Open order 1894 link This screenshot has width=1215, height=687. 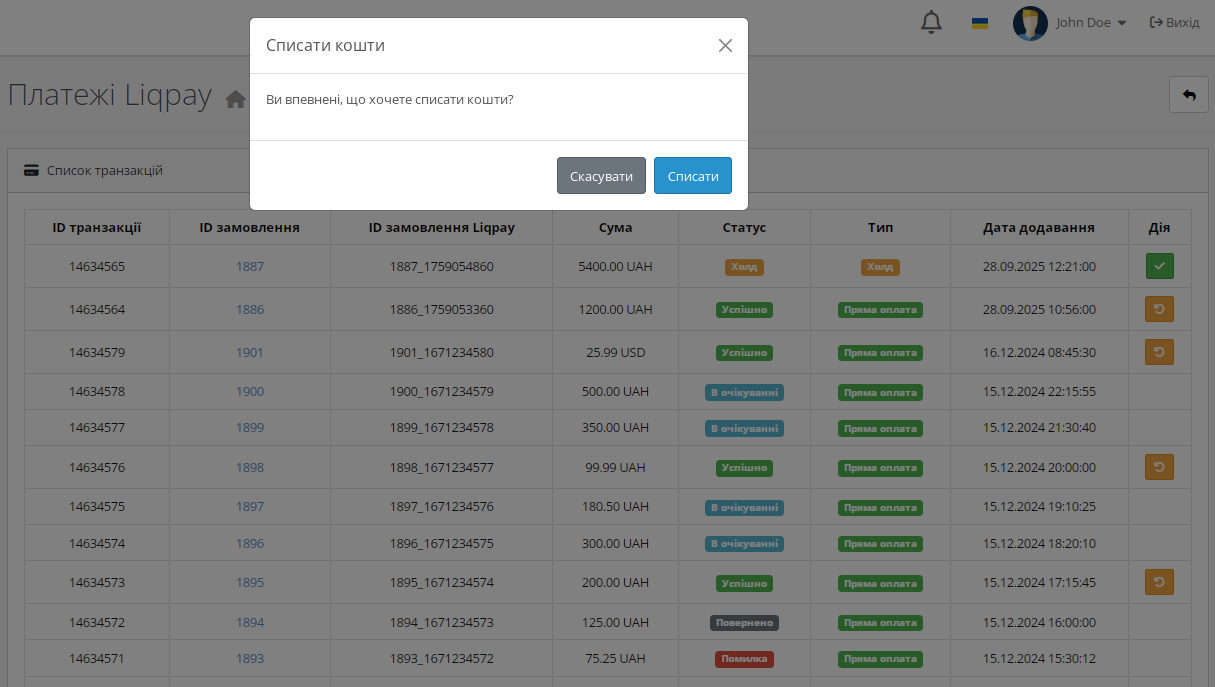(250, 623)
